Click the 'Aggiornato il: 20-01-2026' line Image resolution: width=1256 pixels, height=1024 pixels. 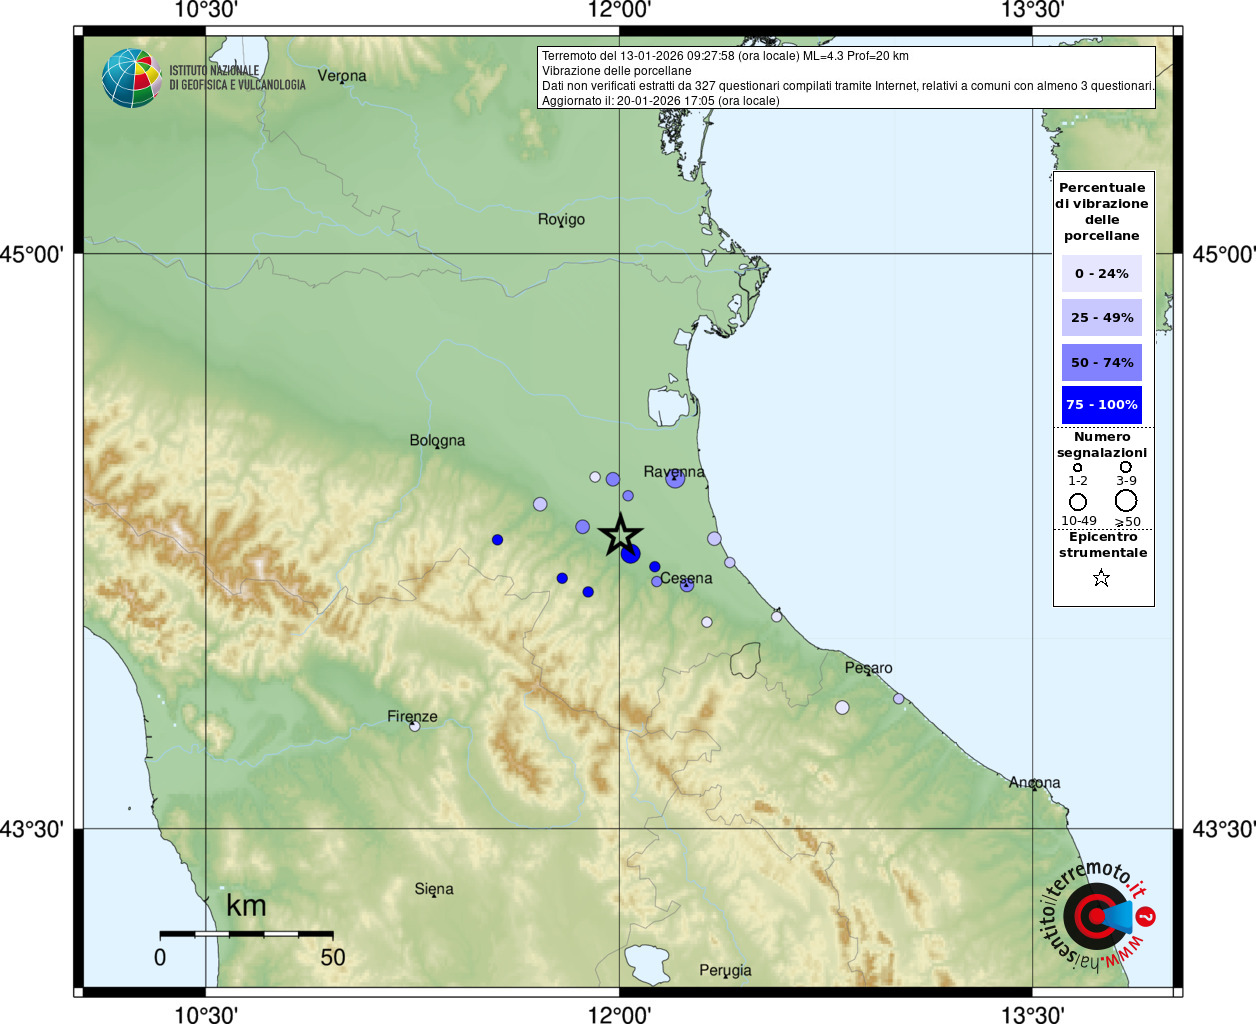pos(661,101)
